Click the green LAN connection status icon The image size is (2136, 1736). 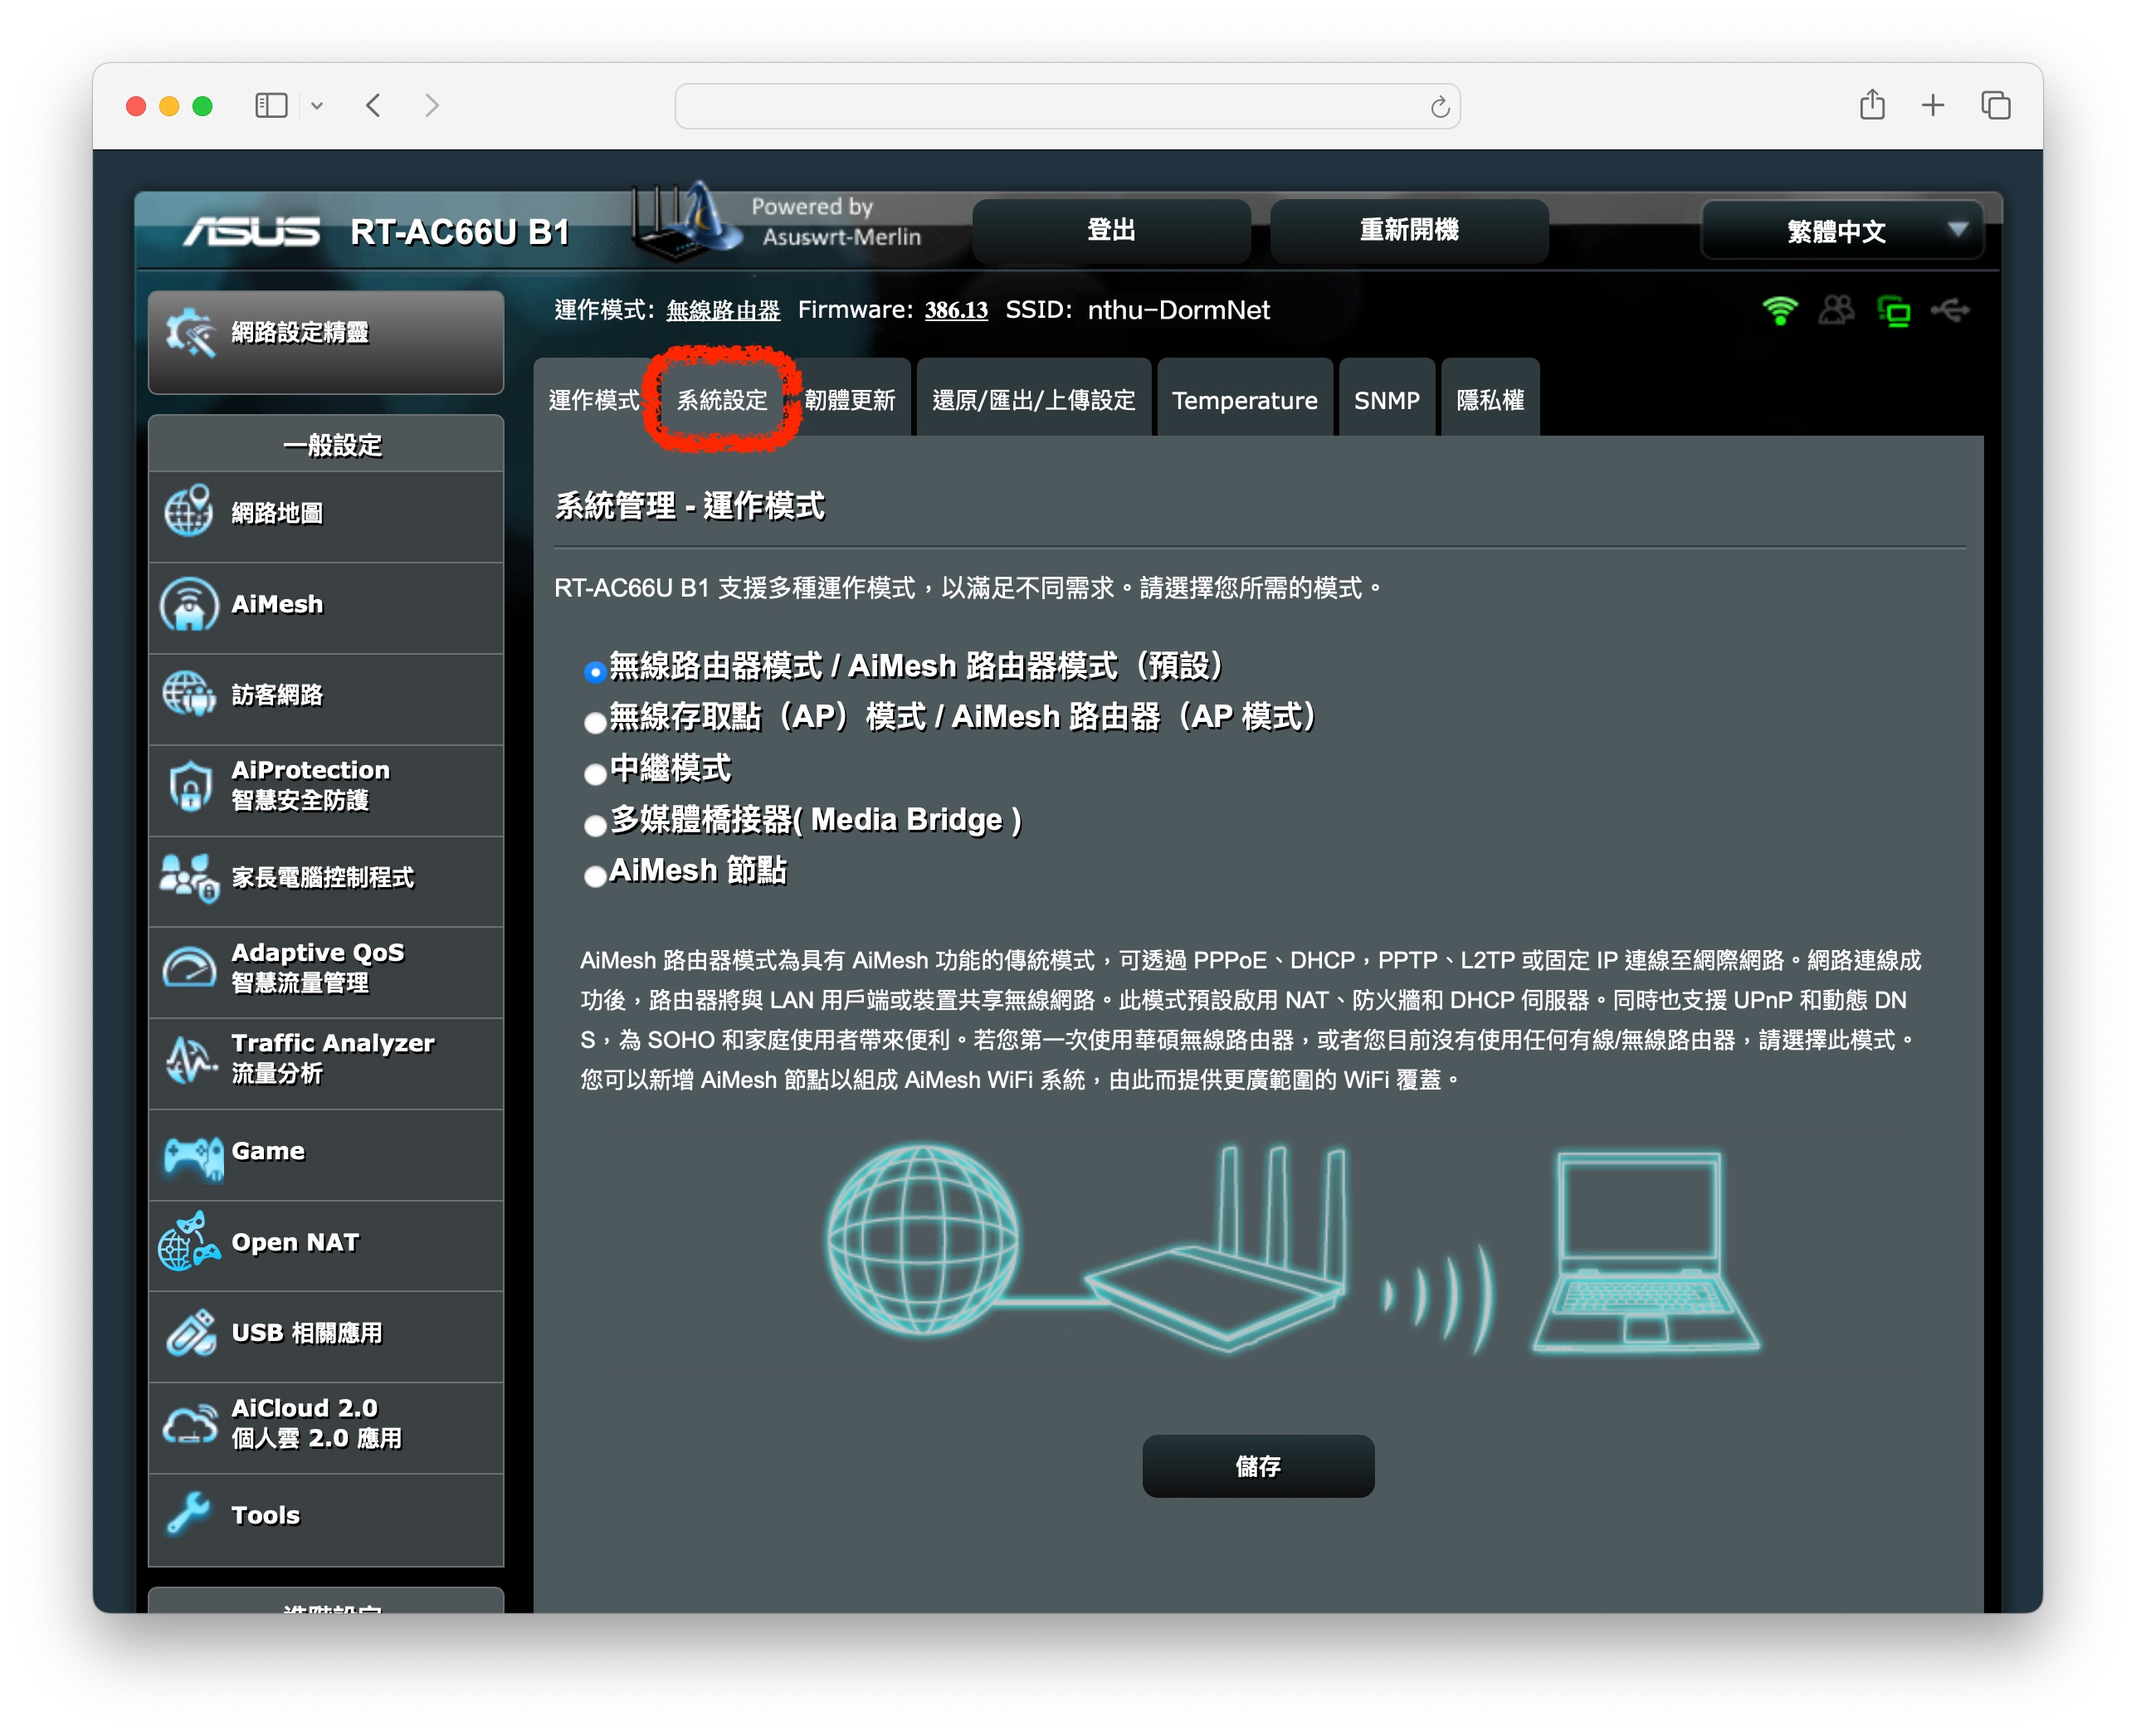[1894, 312]
